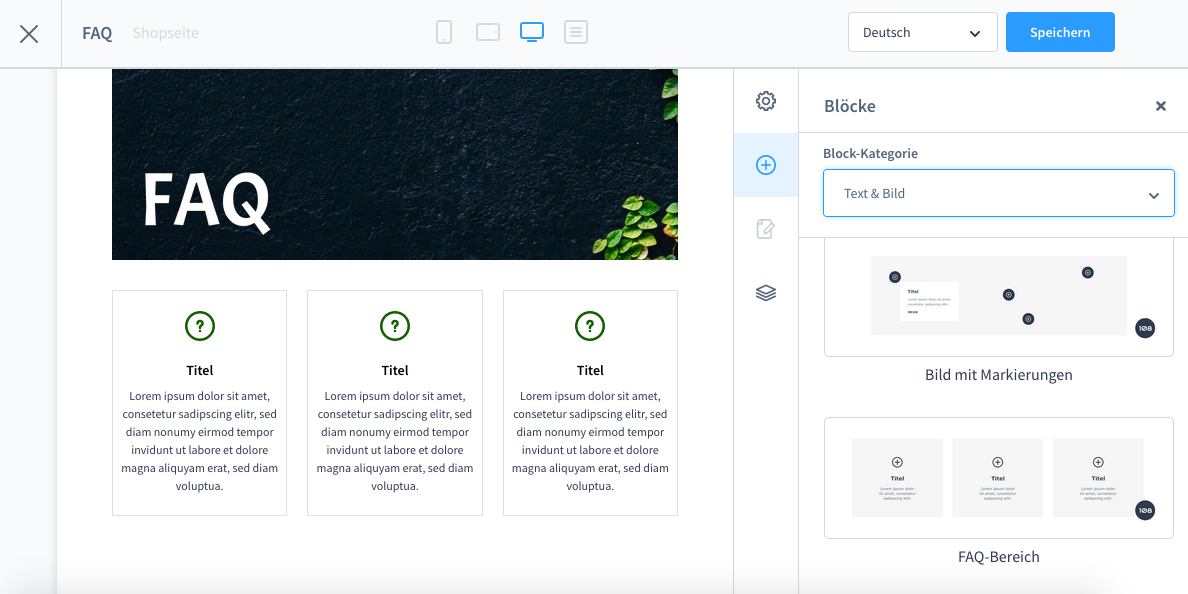1188x594 pixels.
Task: Click badge icon on FAQ-Bereich thumbnail
Action: (x=1145, y=510)
